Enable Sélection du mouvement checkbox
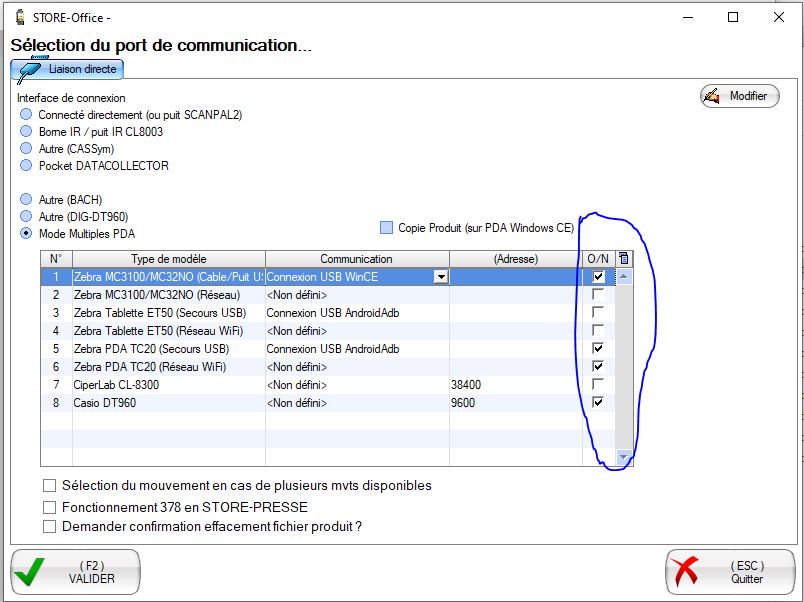 click(x=50, y=486)
